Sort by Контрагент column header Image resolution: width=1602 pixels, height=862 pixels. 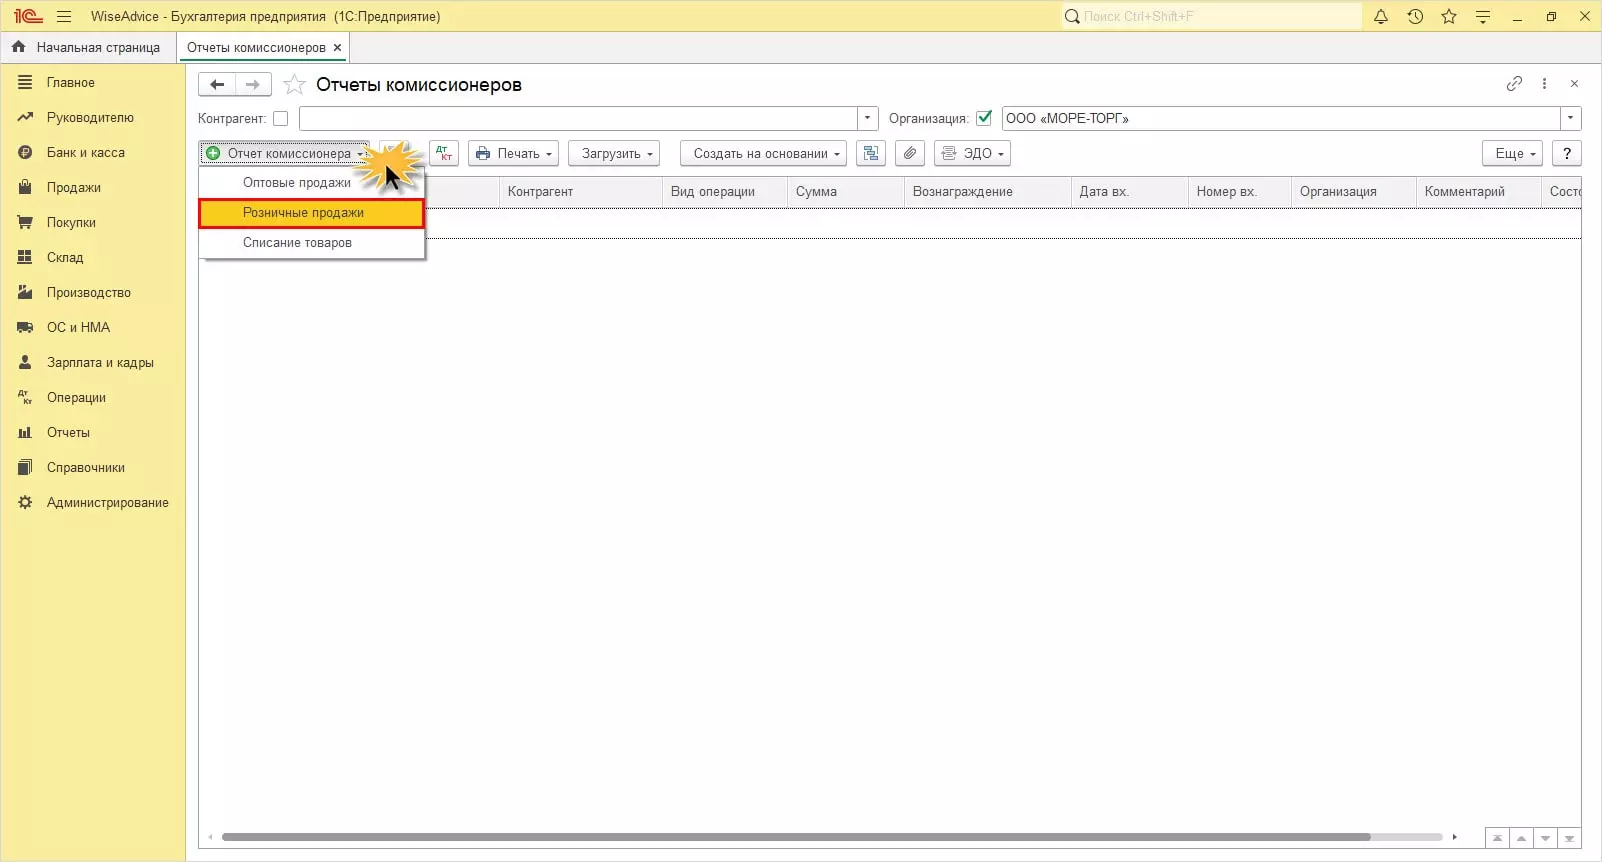pyautogui.click(x=580, y=192)
